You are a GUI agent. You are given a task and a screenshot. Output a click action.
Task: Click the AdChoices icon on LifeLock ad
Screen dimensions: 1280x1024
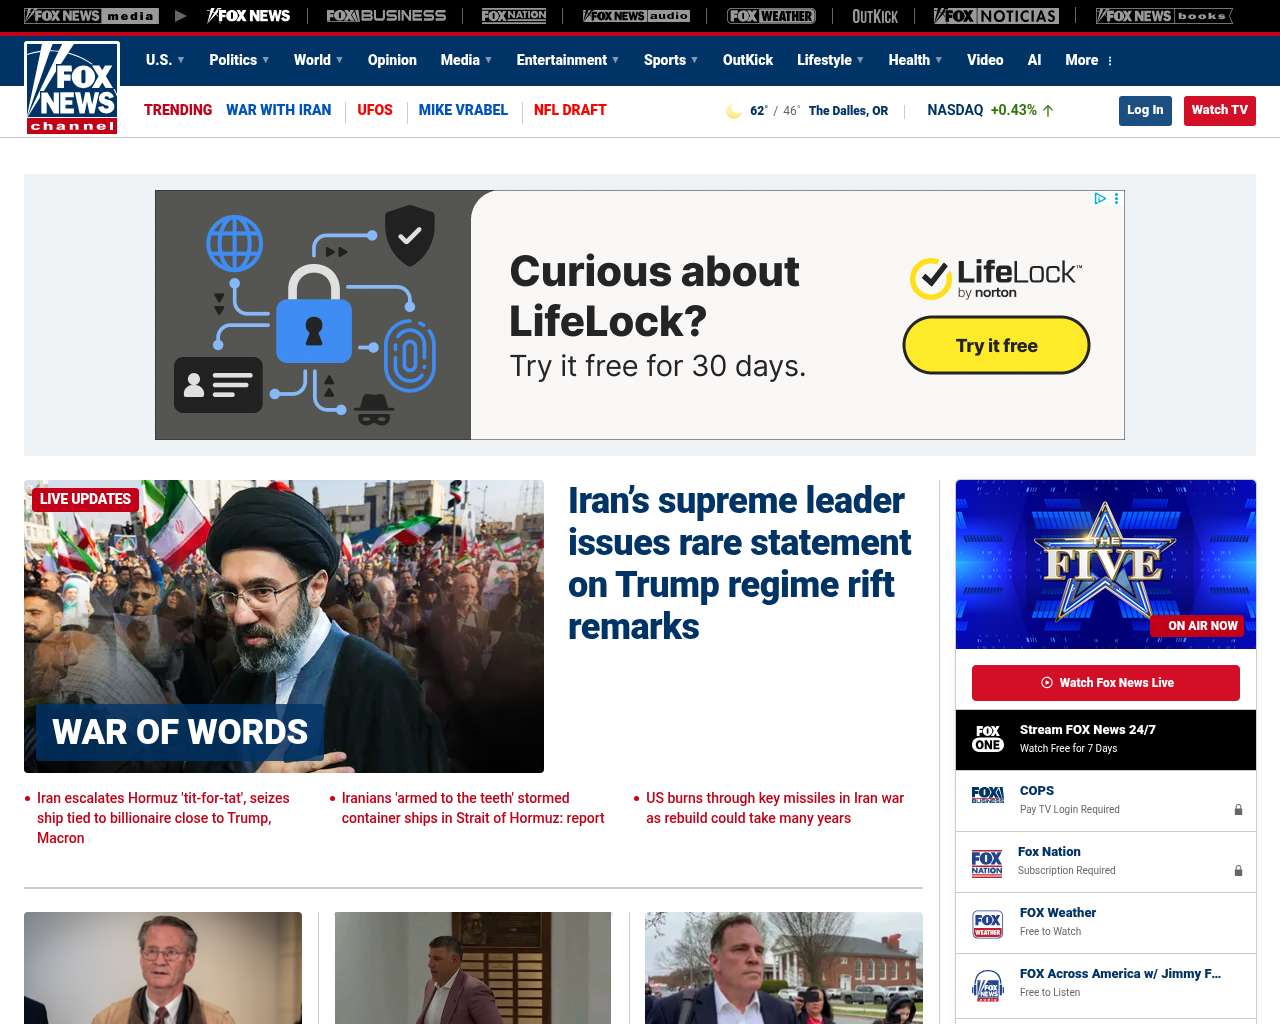(1100, 199)
